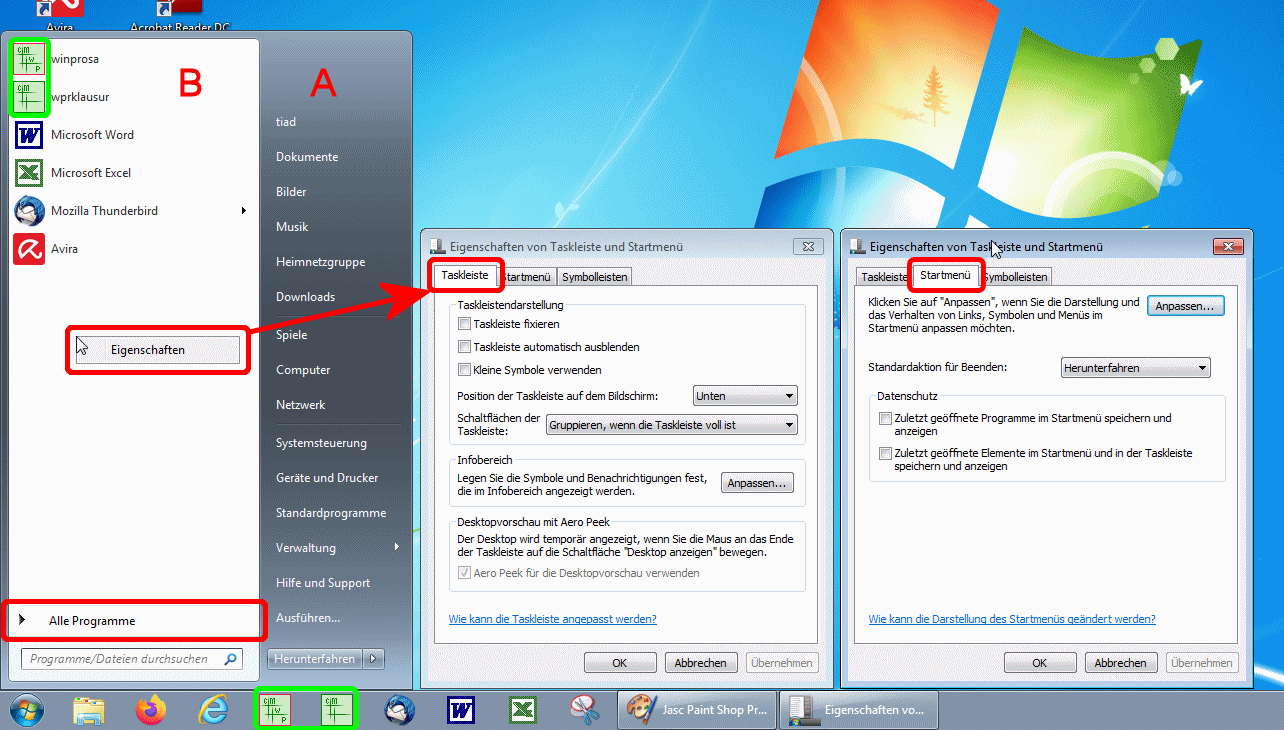Launch Thunderbird from the taskbar

coord(400,710)
